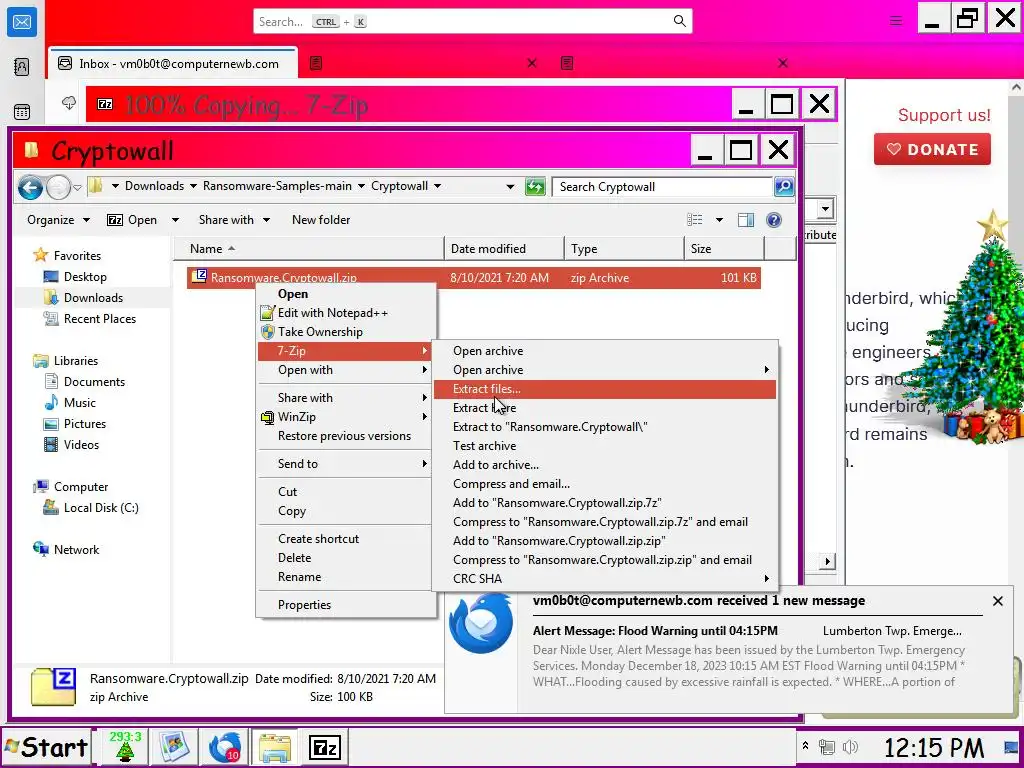Open the Calendar sidebar icon
The image size is (1024, 768).
click(22, 112)
